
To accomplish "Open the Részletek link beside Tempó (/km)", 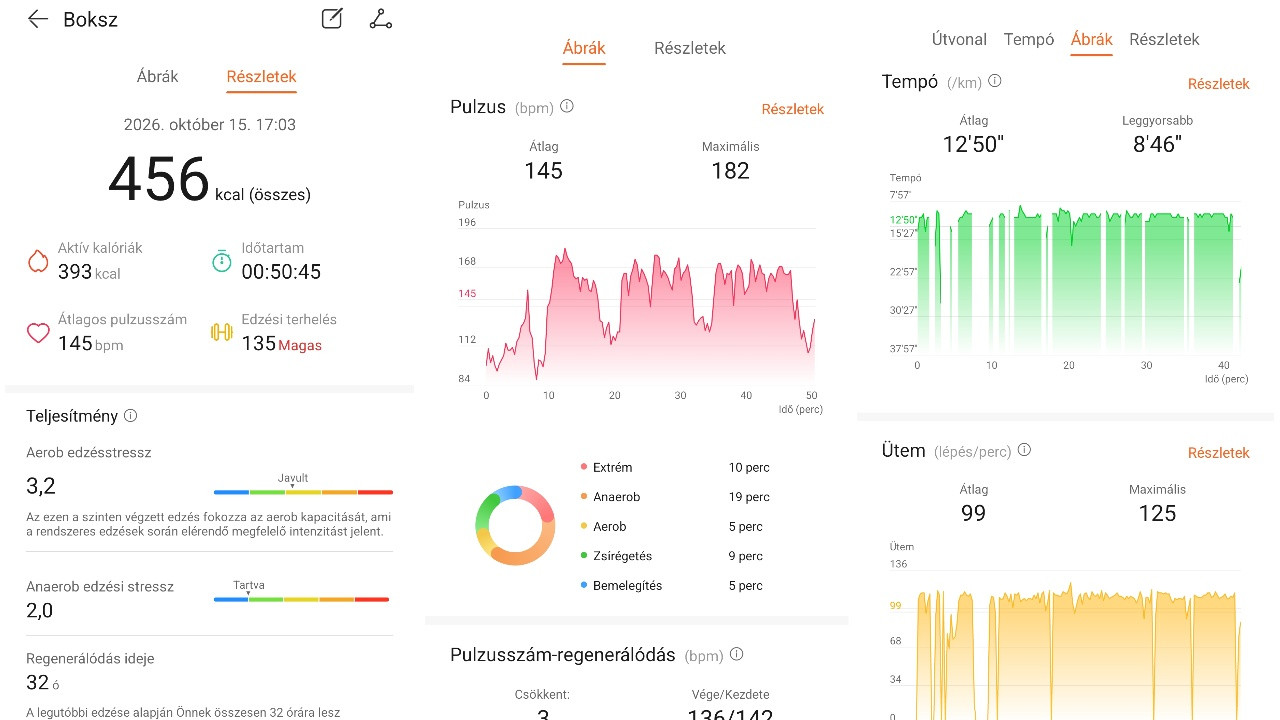I will pos(1219,84).
